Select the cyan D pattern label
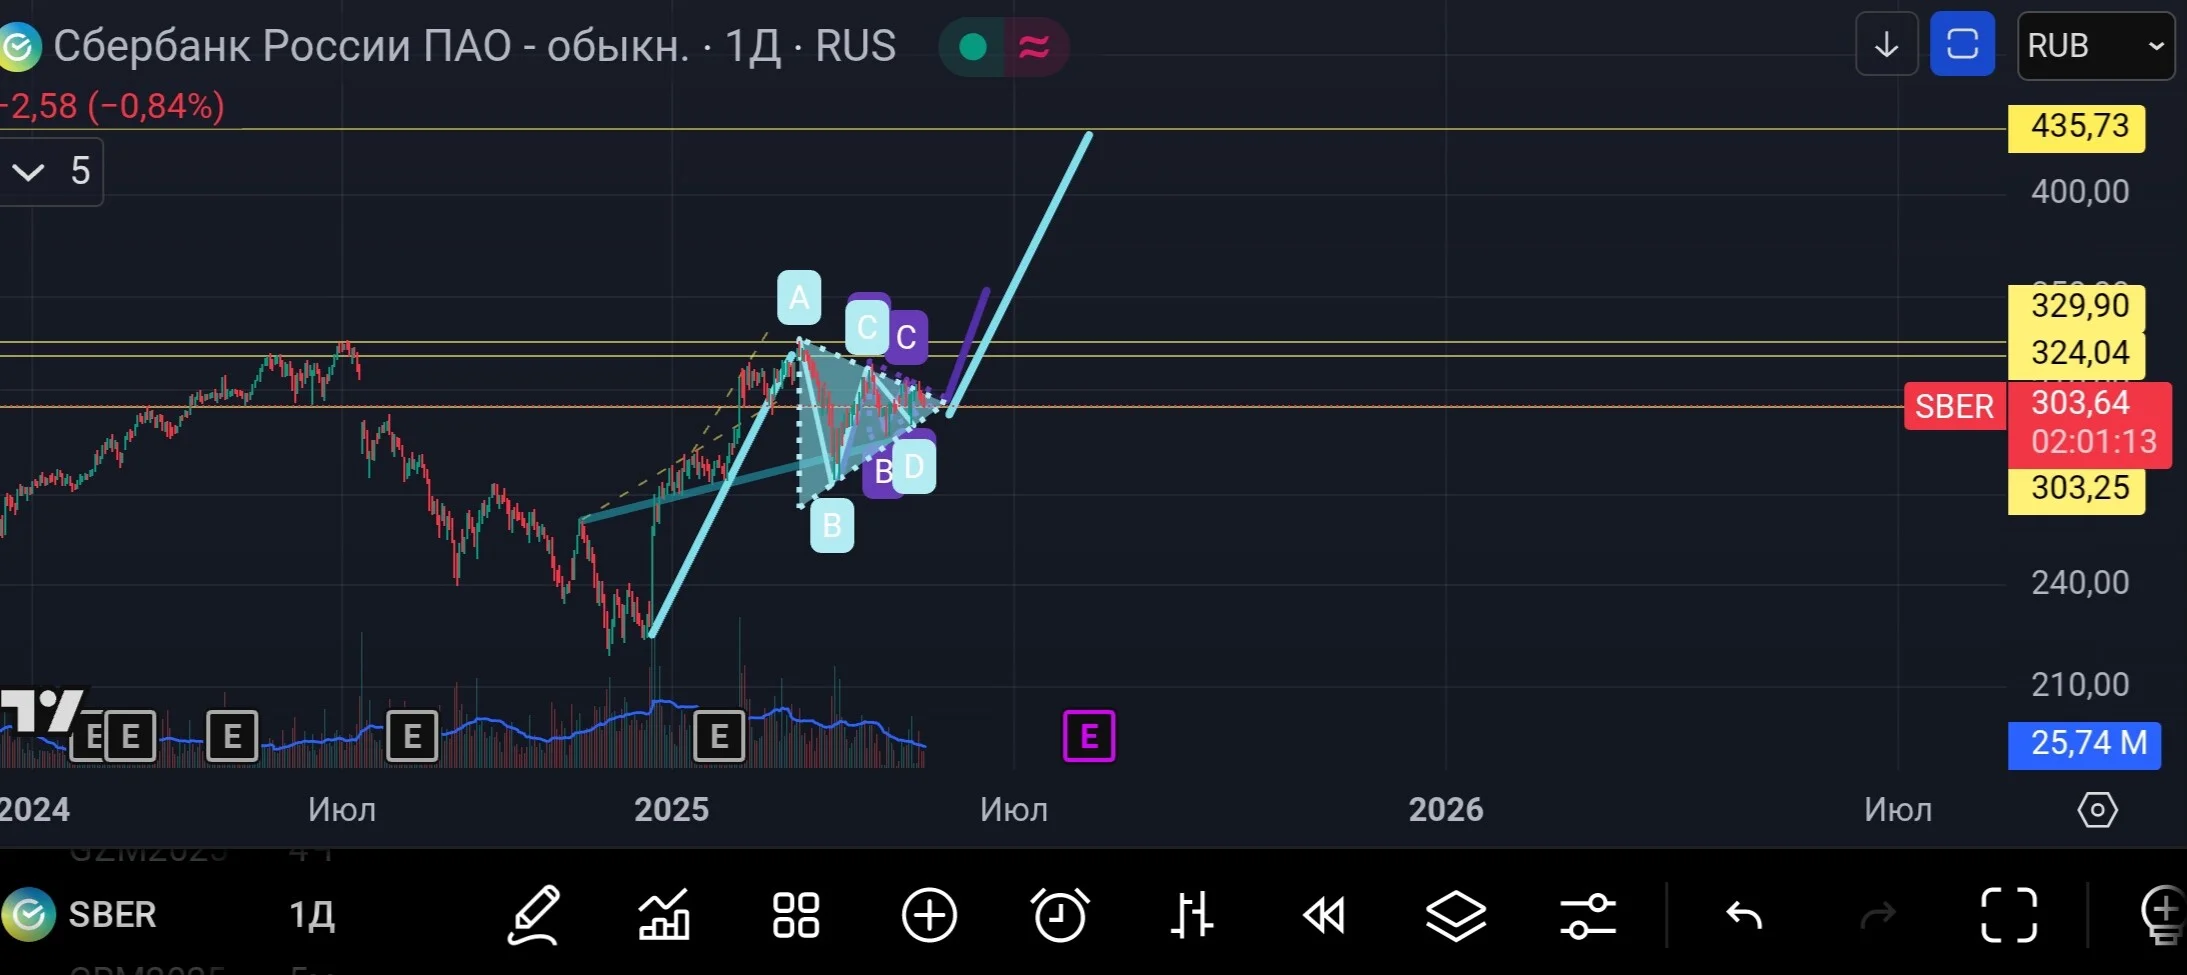 pos(914,466)
